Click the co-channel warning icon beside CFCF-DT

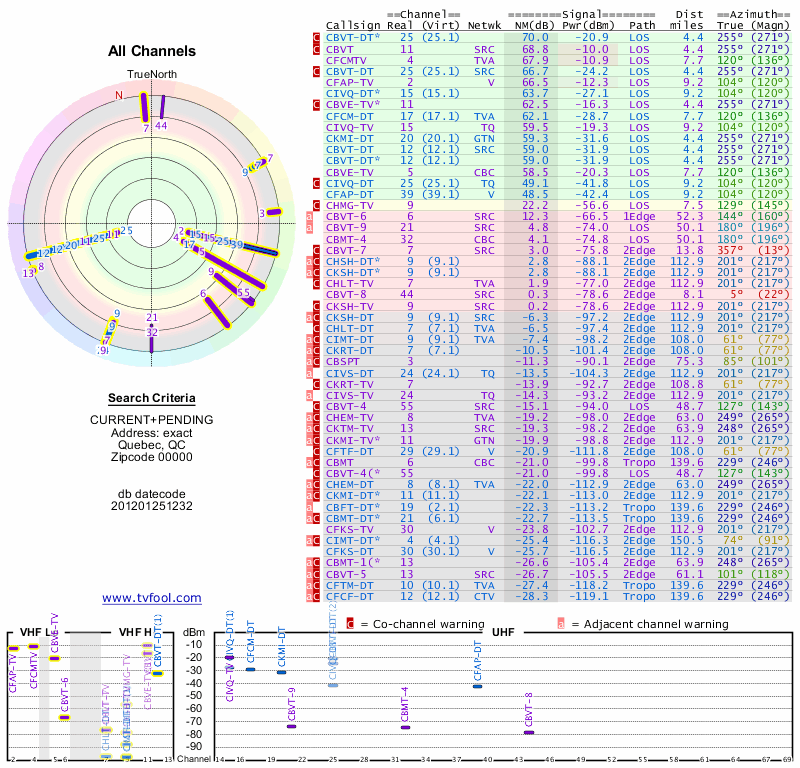316,597
